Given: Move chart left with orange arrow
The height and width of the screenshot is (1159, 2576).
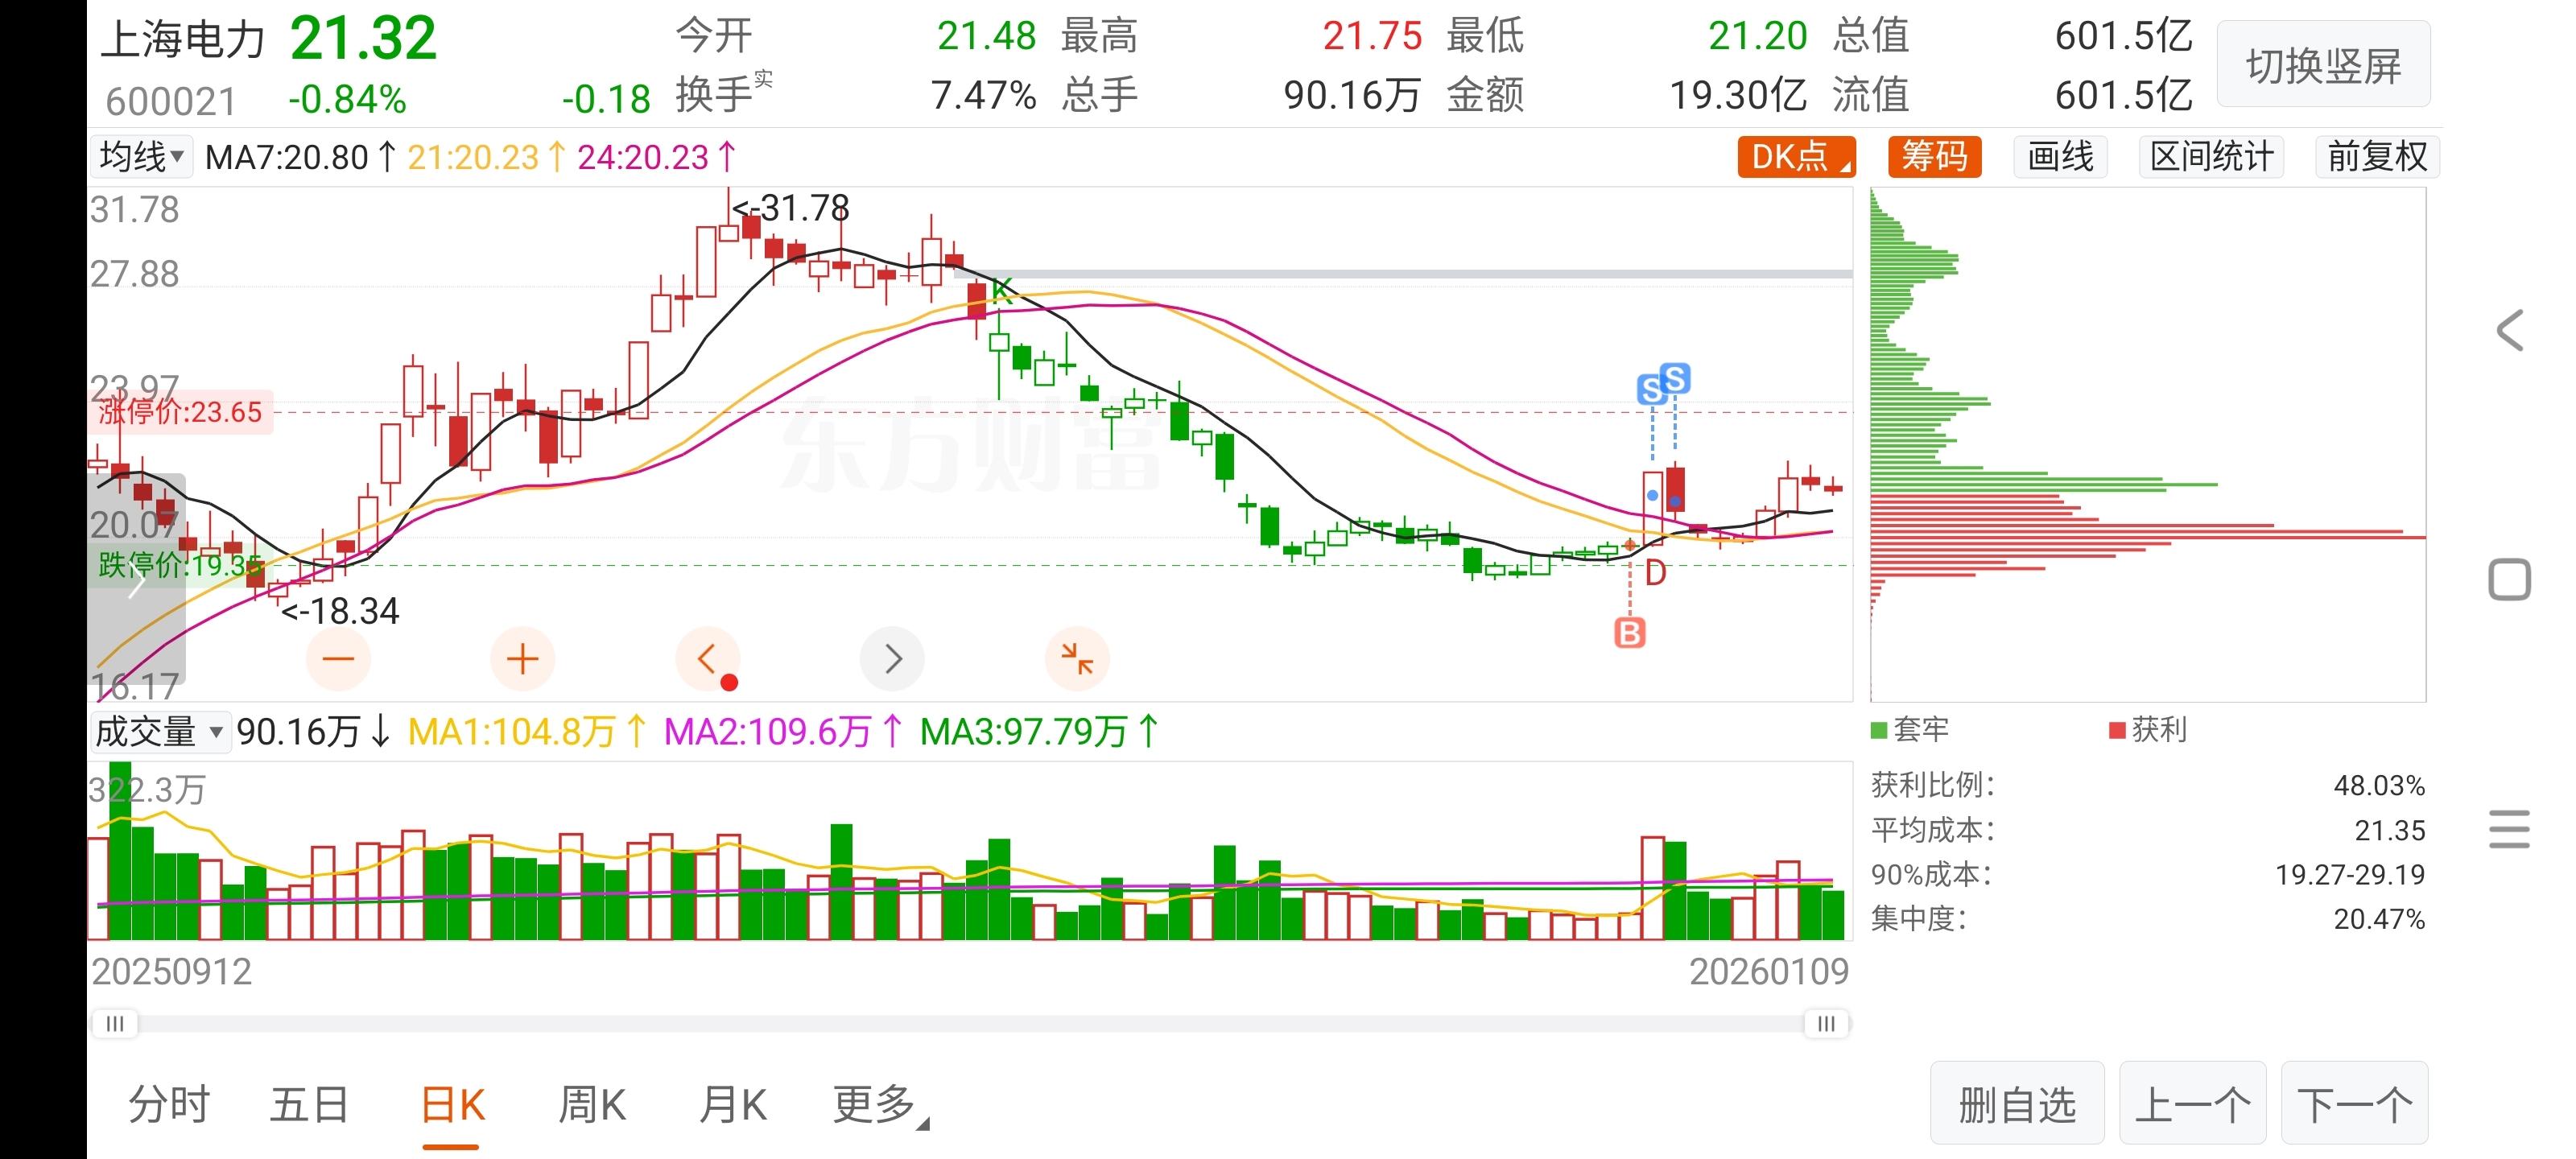Looking at the screenshot, I should pos(708,659).
